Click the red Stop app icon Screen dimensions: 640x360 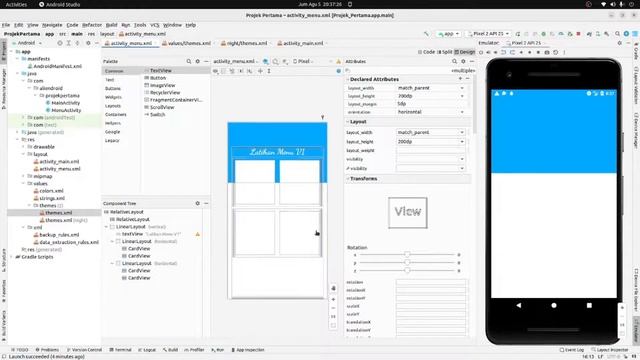coord(578,34)
